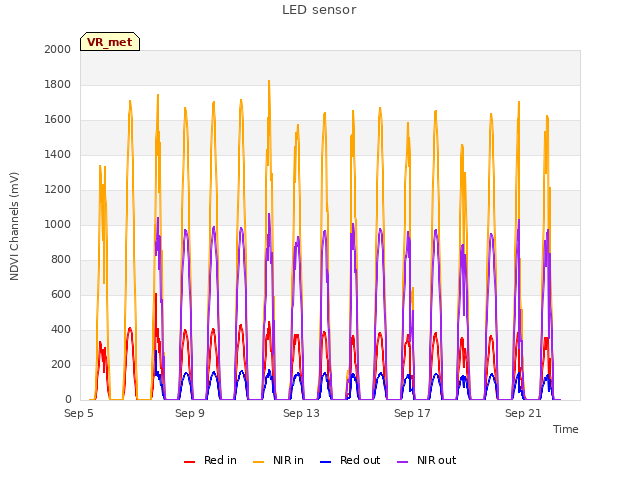Click the 600 y-axis tick label
Viewport: 640px width, 480px height.
click(x=61, y=294)
